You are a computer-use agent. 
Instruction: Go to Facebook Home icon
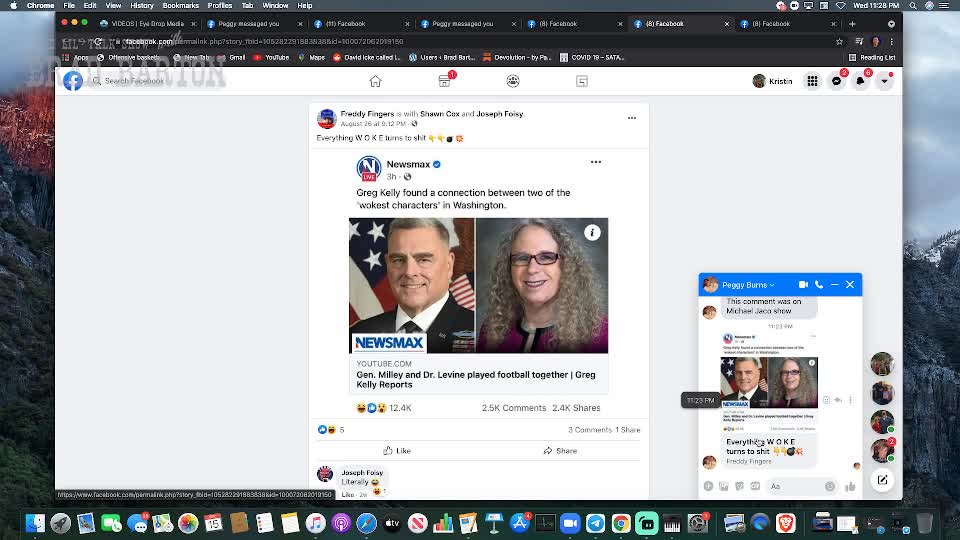pyautogui.click(x=375, y=81)
